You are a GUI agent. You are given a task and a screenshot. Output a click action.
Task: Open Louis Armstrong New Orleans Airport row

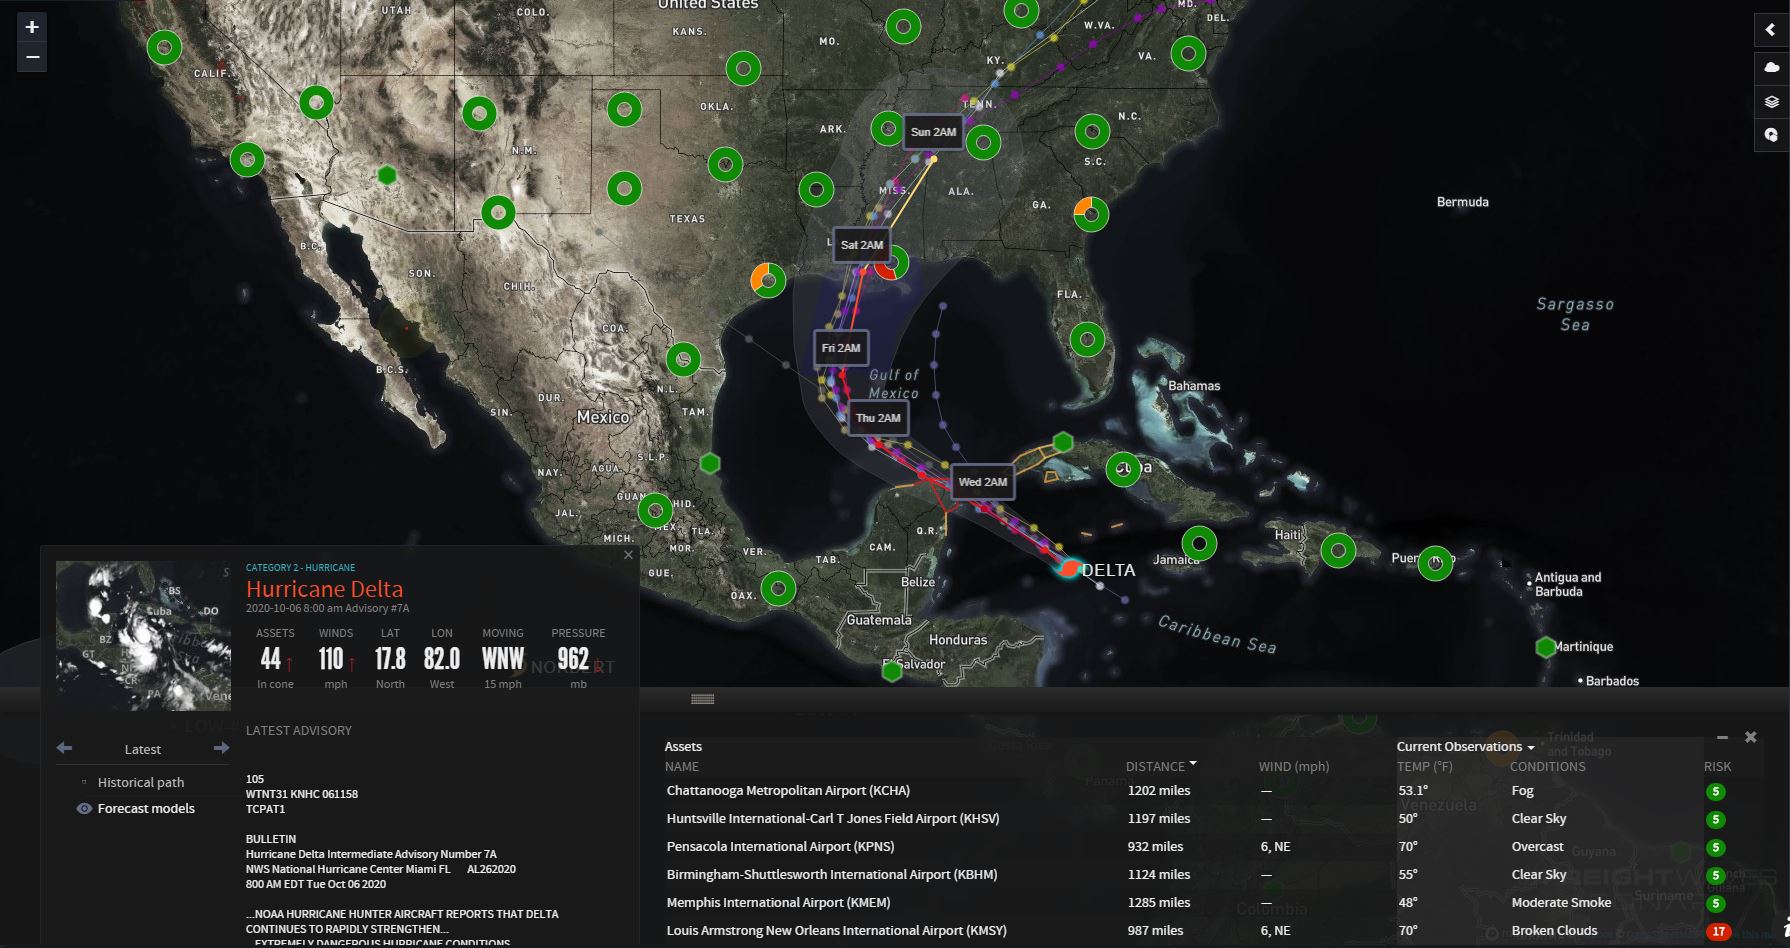coord(836,931)
